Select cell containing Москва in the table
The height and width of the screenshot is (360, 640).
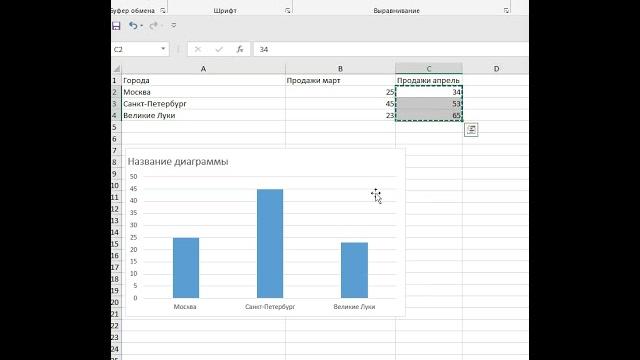coord(203,92)
